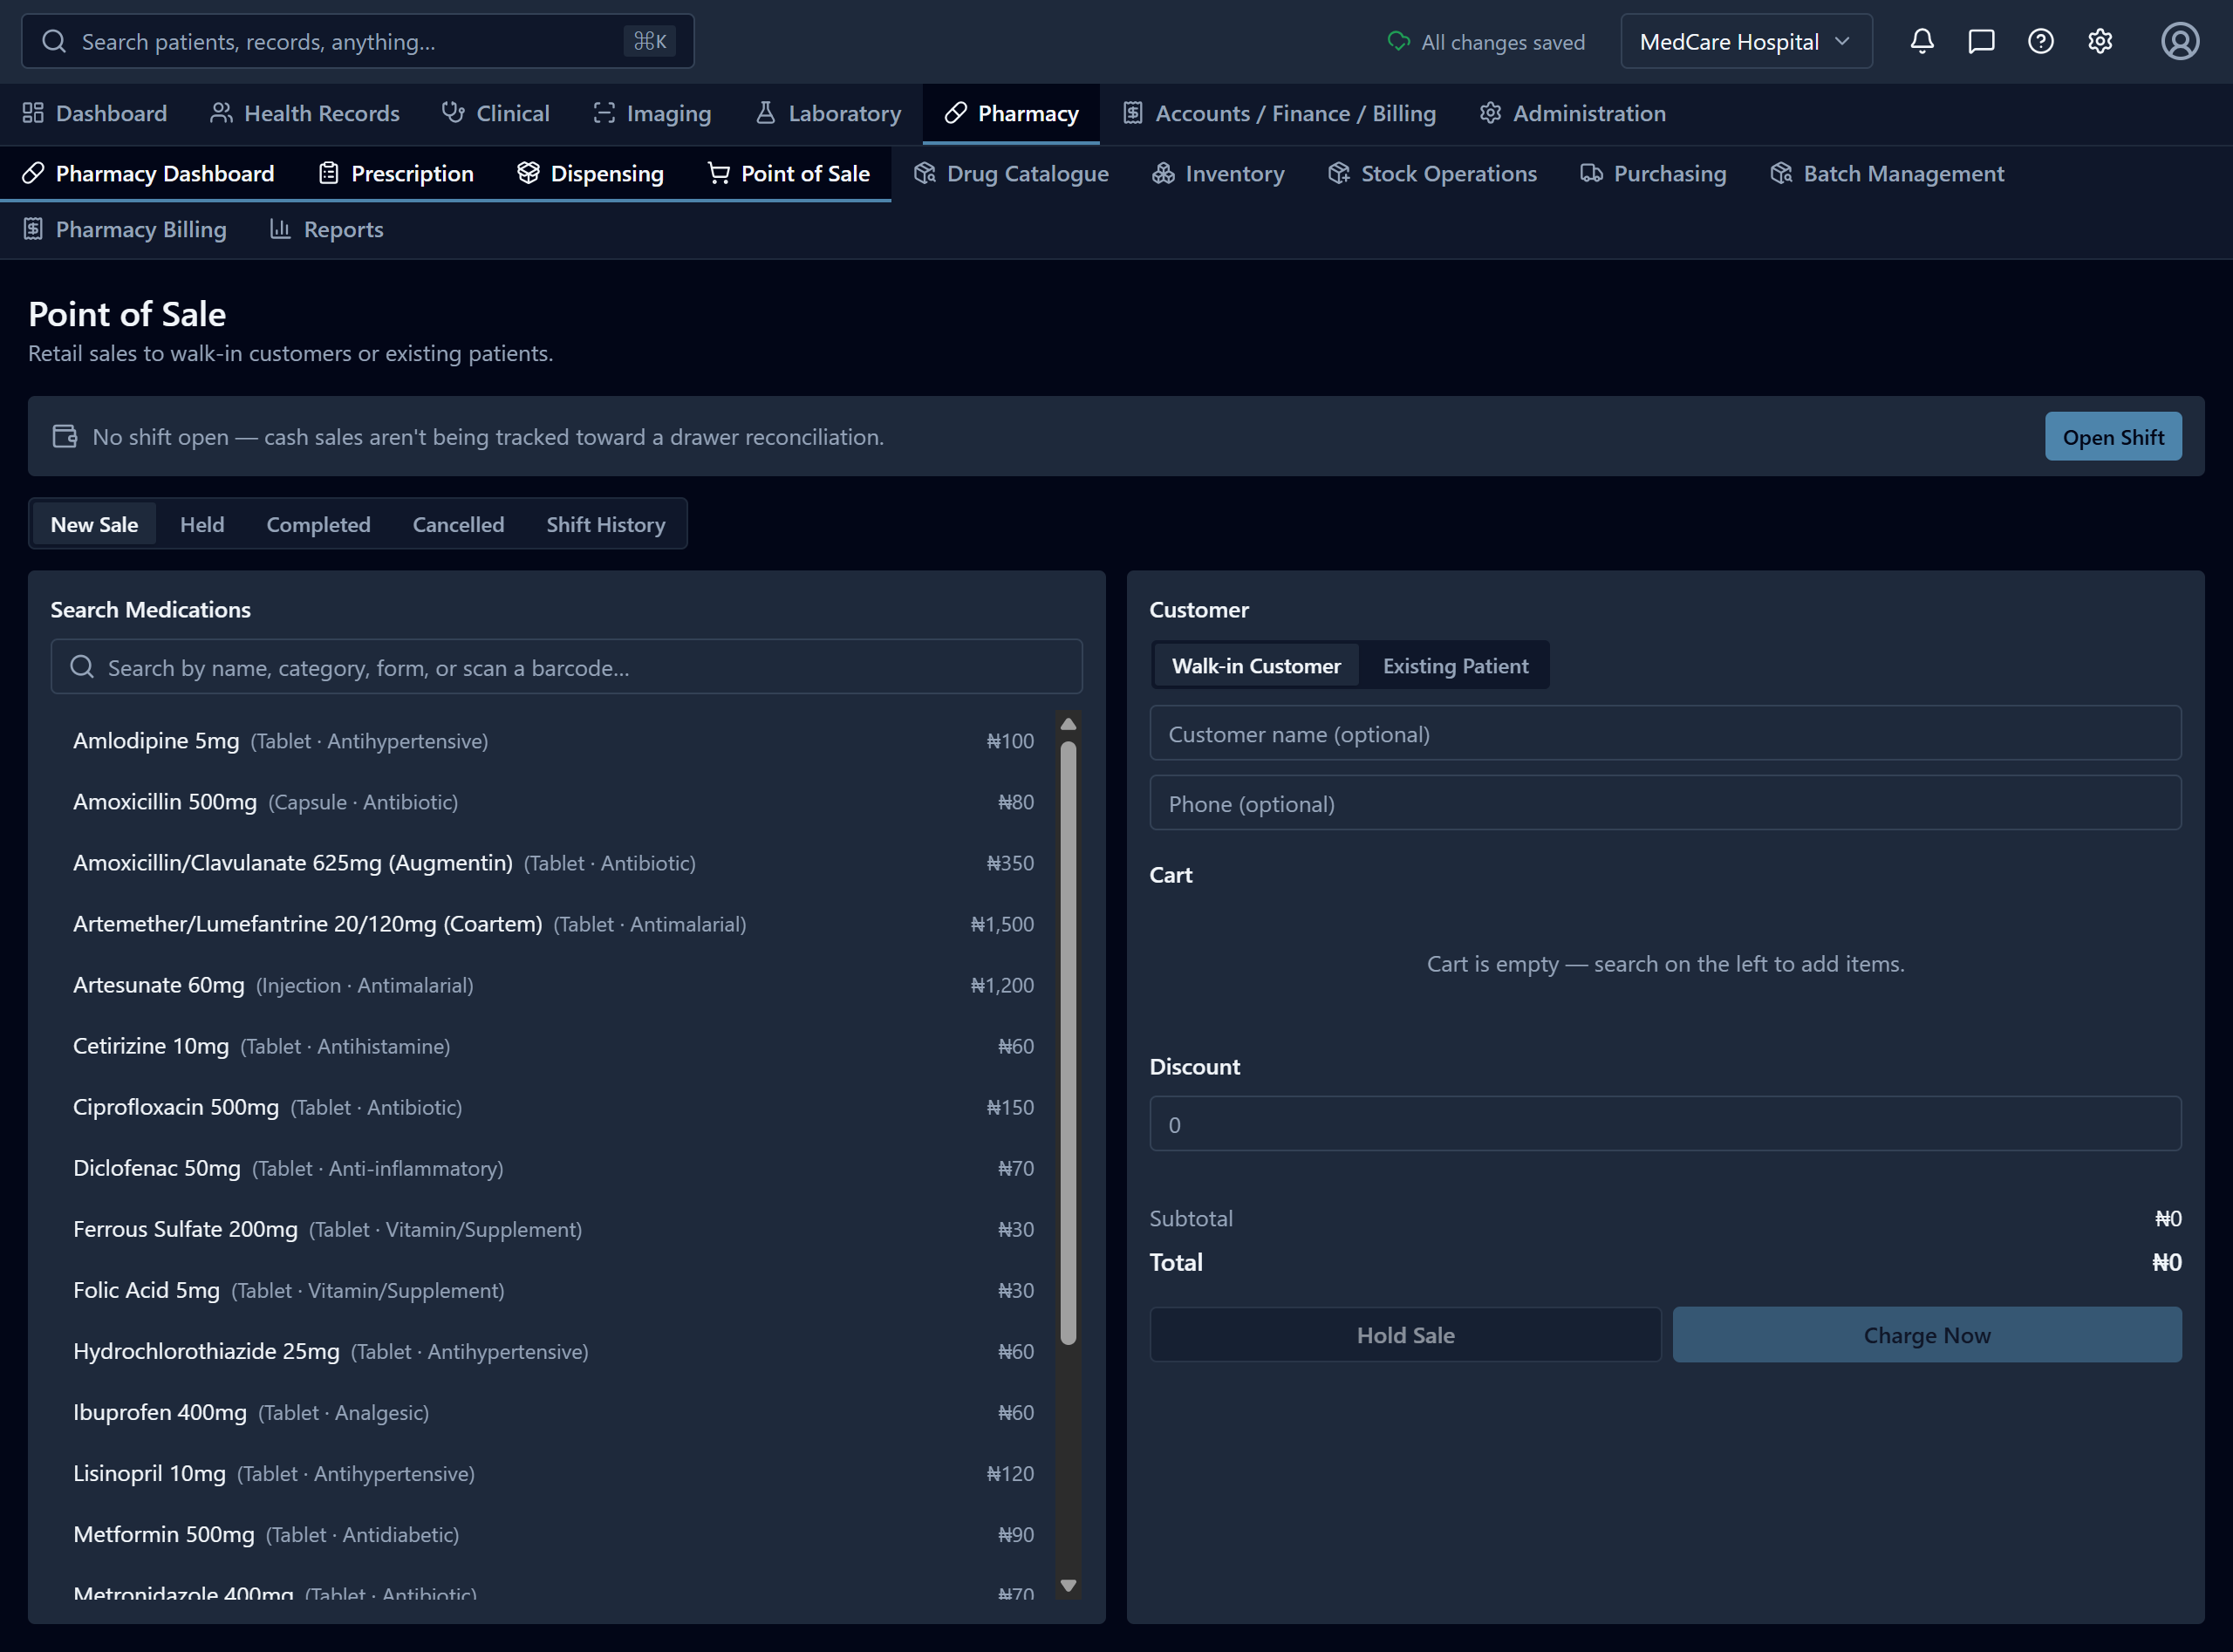Image resolution: width=2233 pixels, height=1652 pixels.
Task: Expand the MedCare Hospital dropdown
Action: (x=1746, y=41)
